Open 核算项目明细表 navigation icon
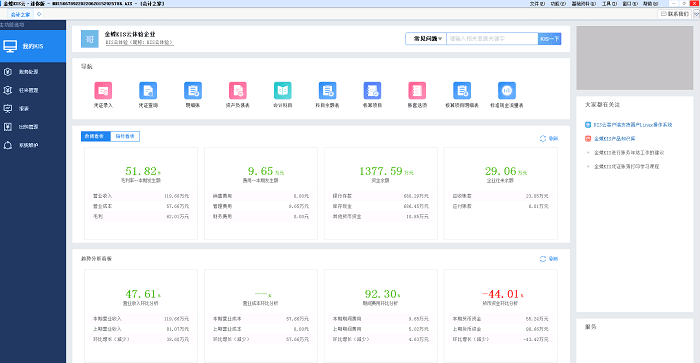The height and width of the screenshot is (363, 700). pos(462,91)
